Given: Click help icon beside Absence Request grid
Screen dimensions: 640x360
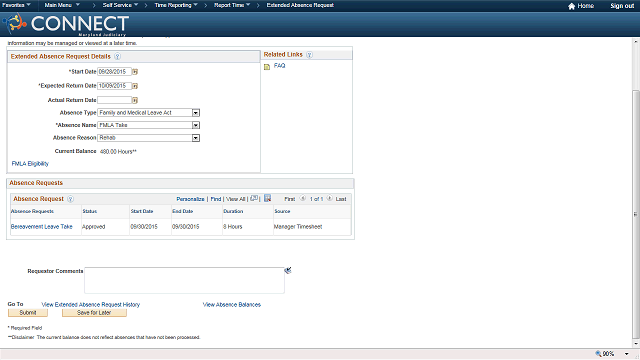Looking at the screenshot, I should [x=70, y=199].
